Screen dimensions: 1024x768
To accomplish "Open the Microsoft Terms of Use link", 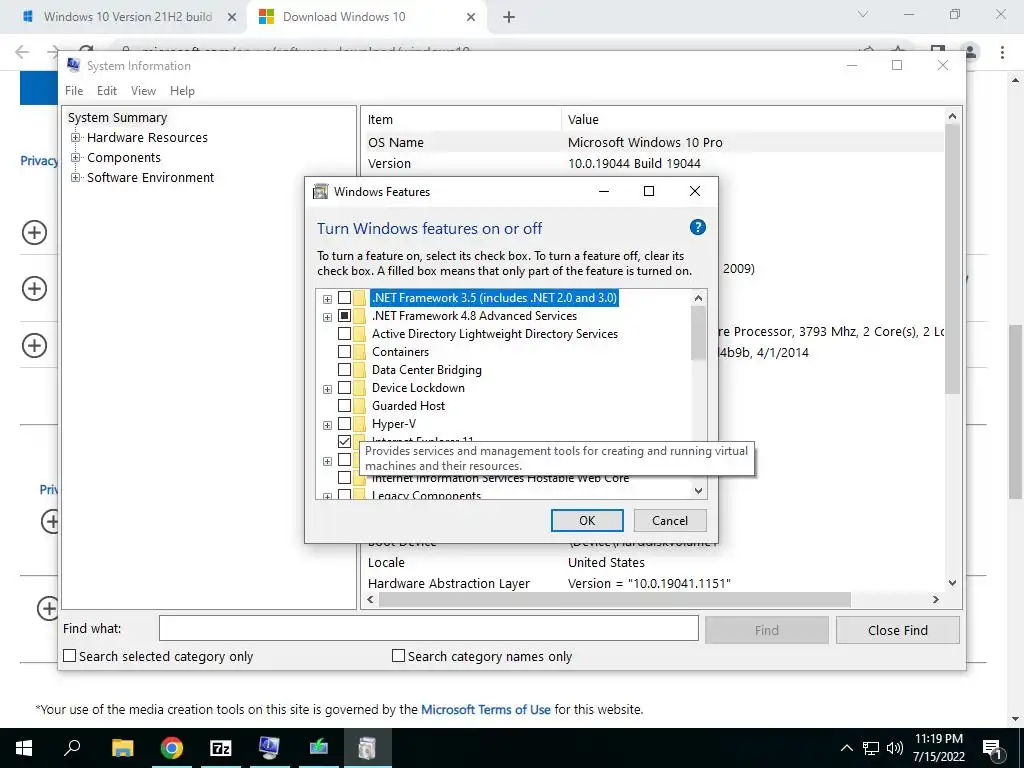I will pos(485,709).
